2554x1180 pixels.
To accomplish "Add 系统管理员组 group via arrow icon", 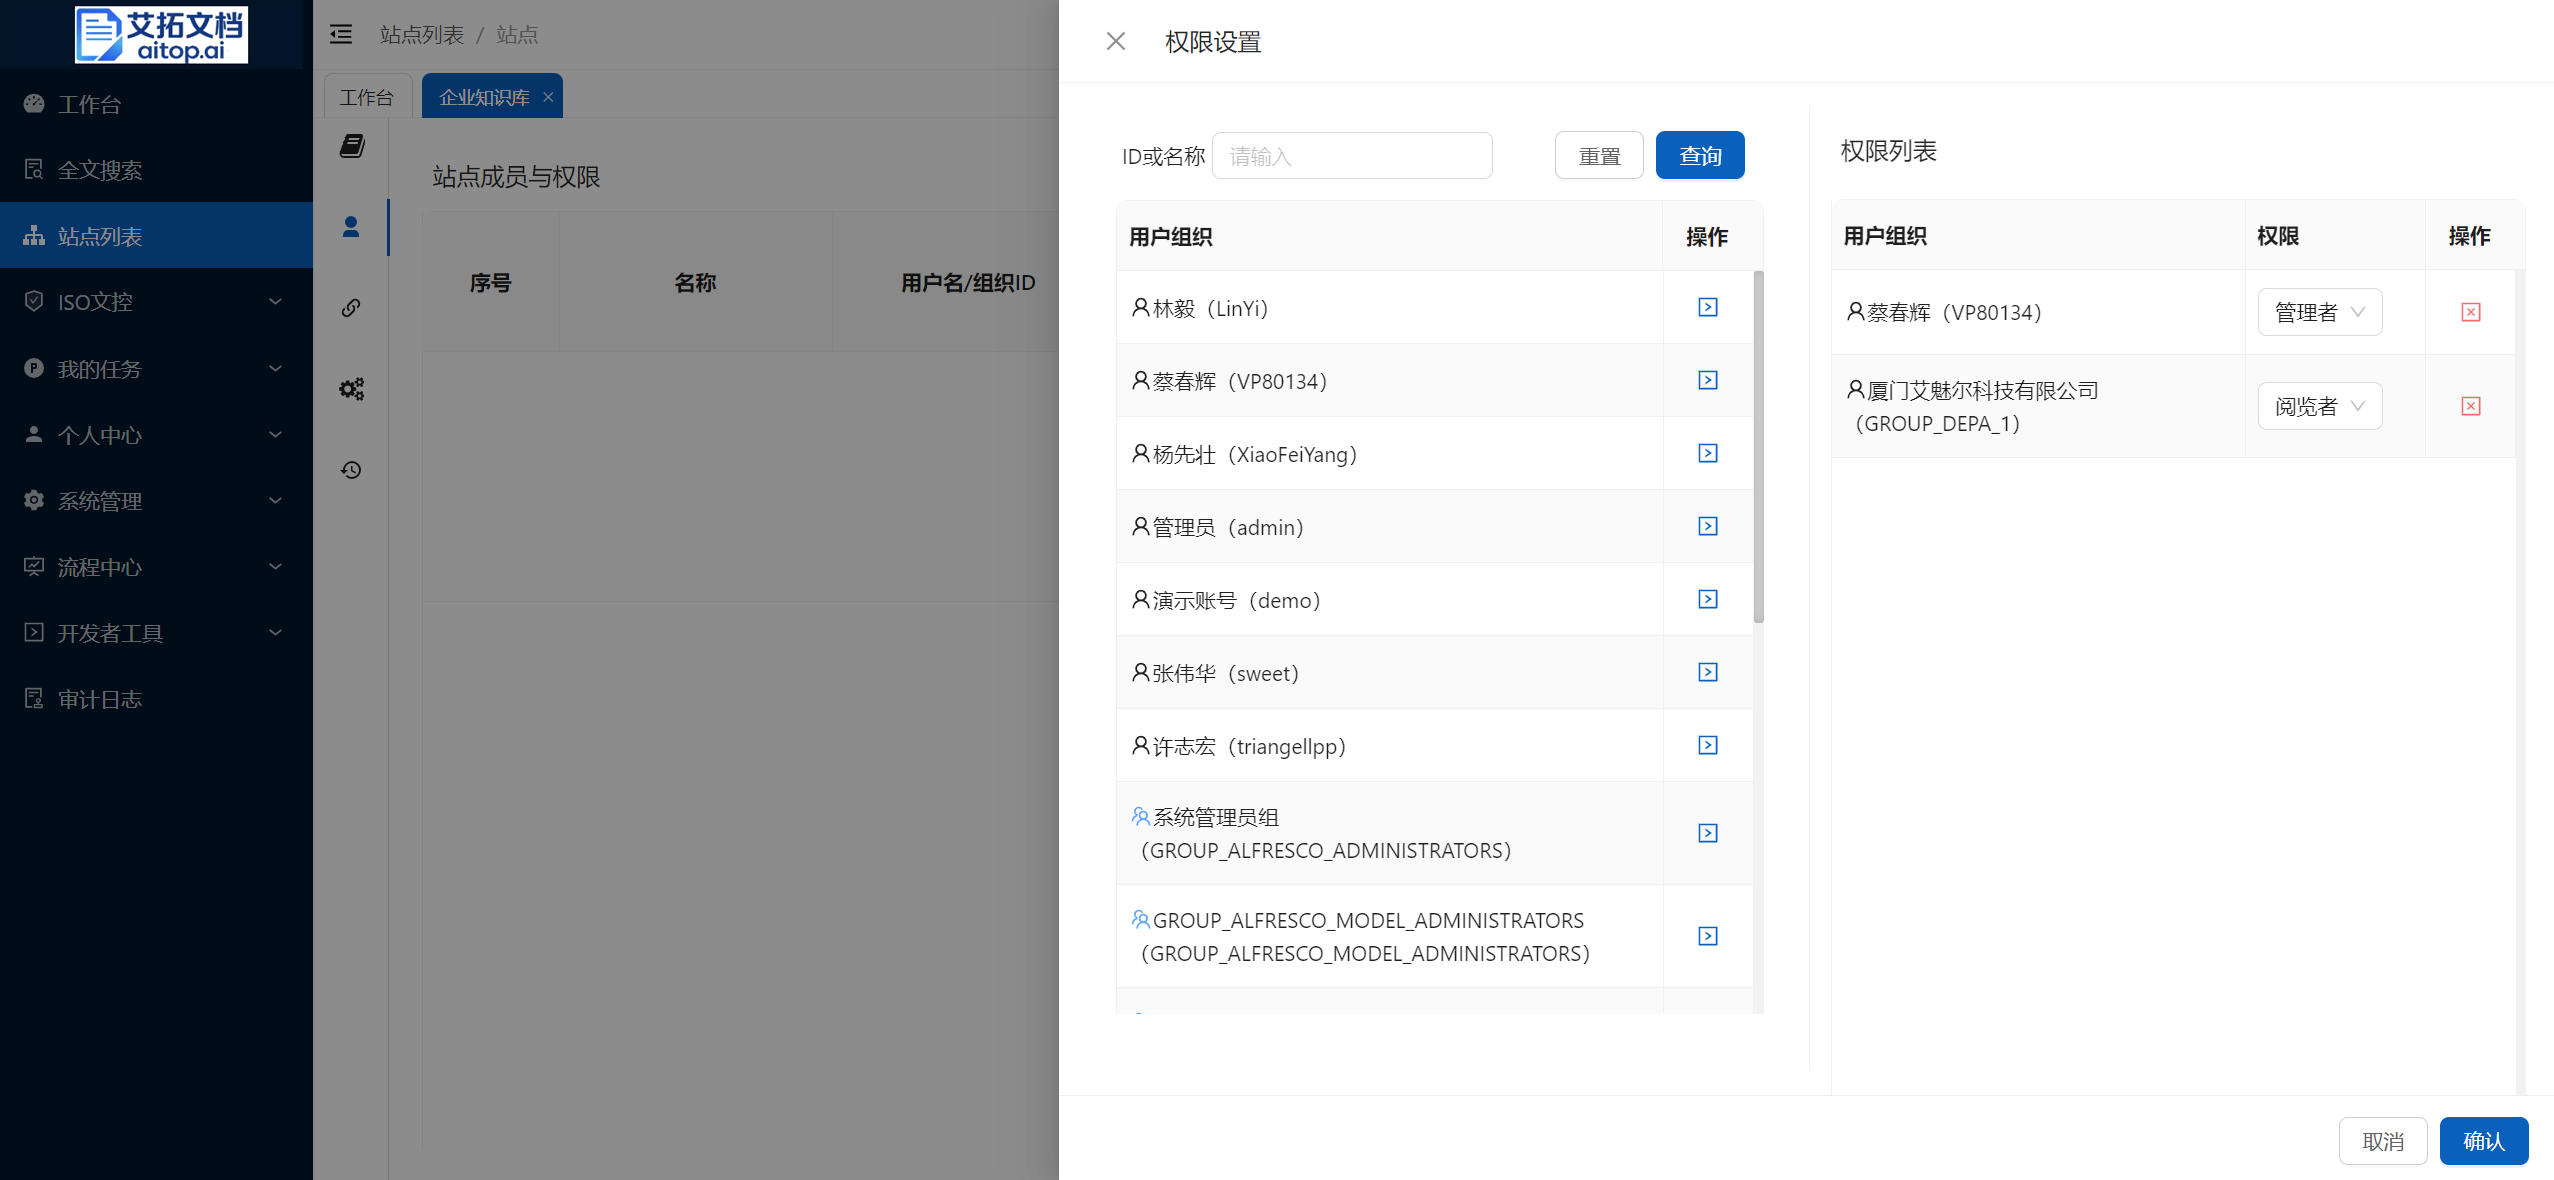I will coord(1707,833).
